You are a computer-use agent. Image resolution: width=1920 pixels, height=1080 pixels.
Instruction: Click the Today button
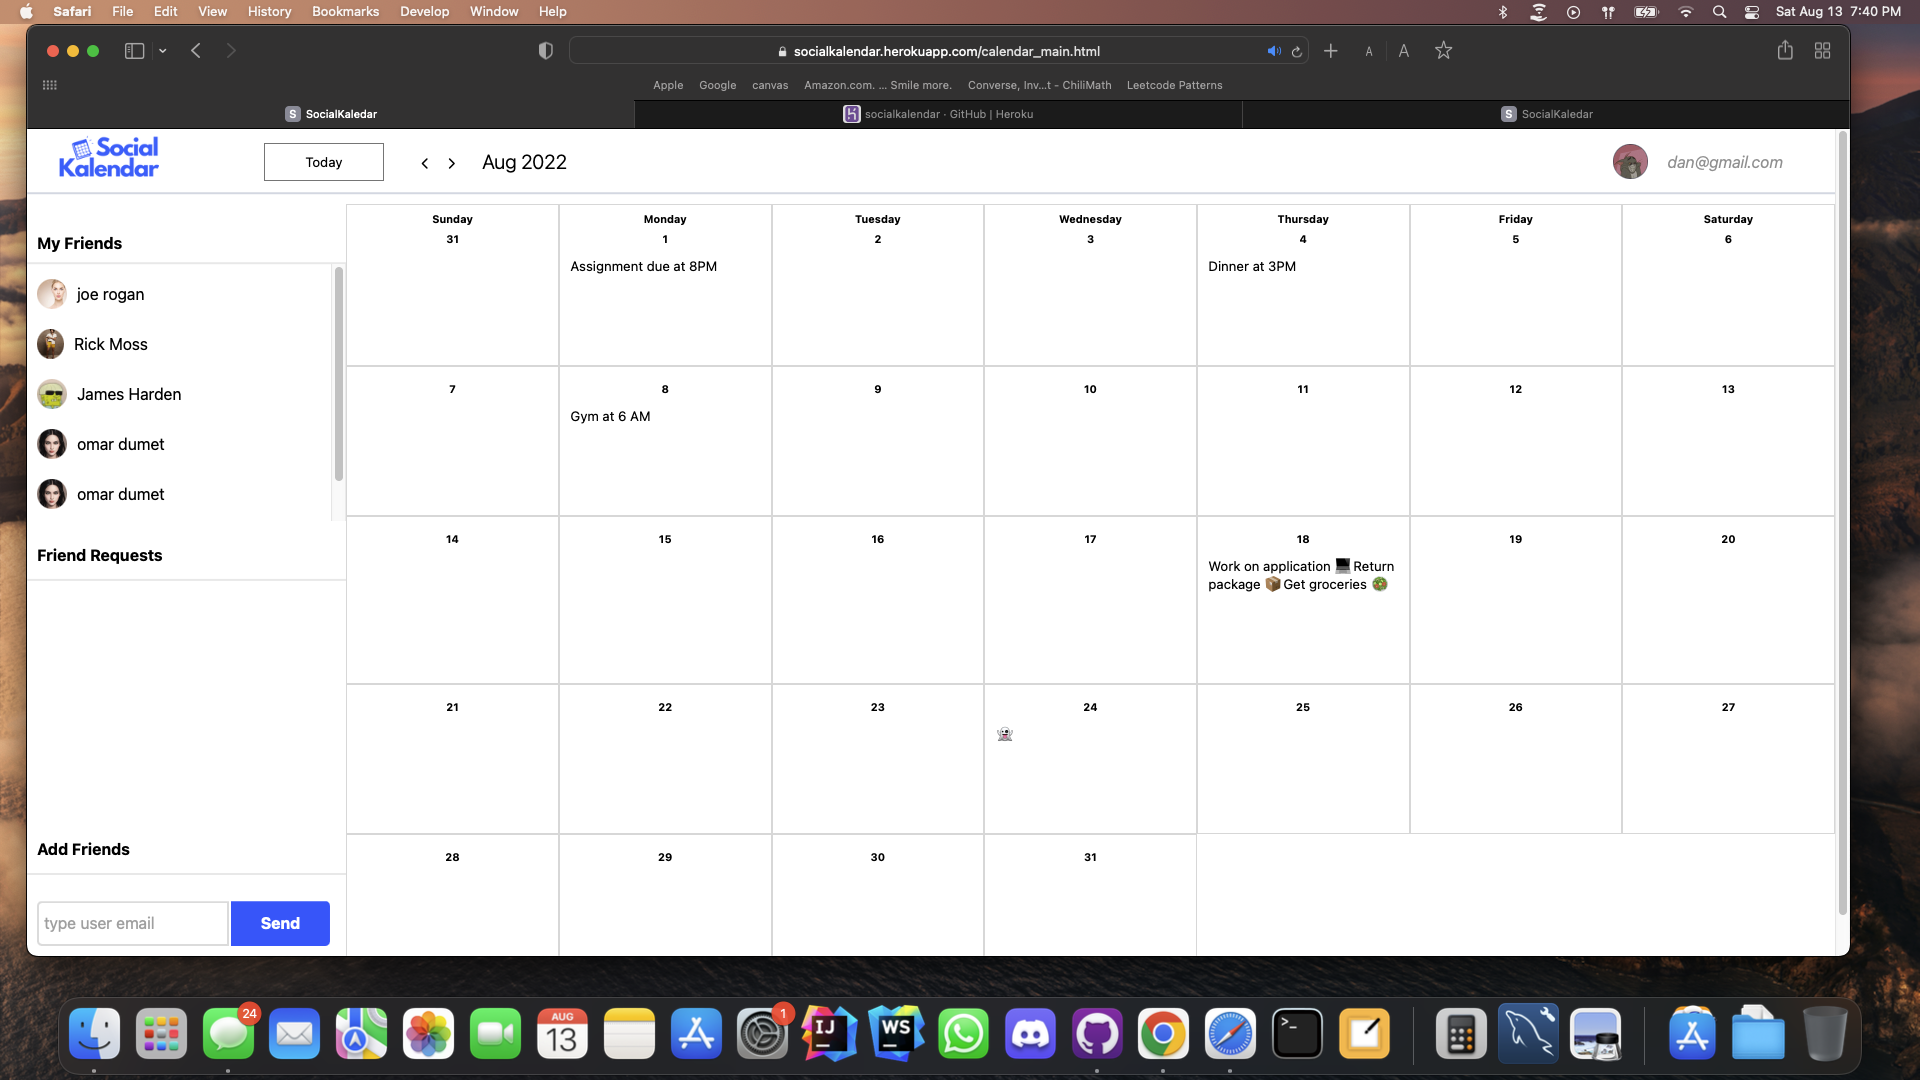click(x=323, y=161)
